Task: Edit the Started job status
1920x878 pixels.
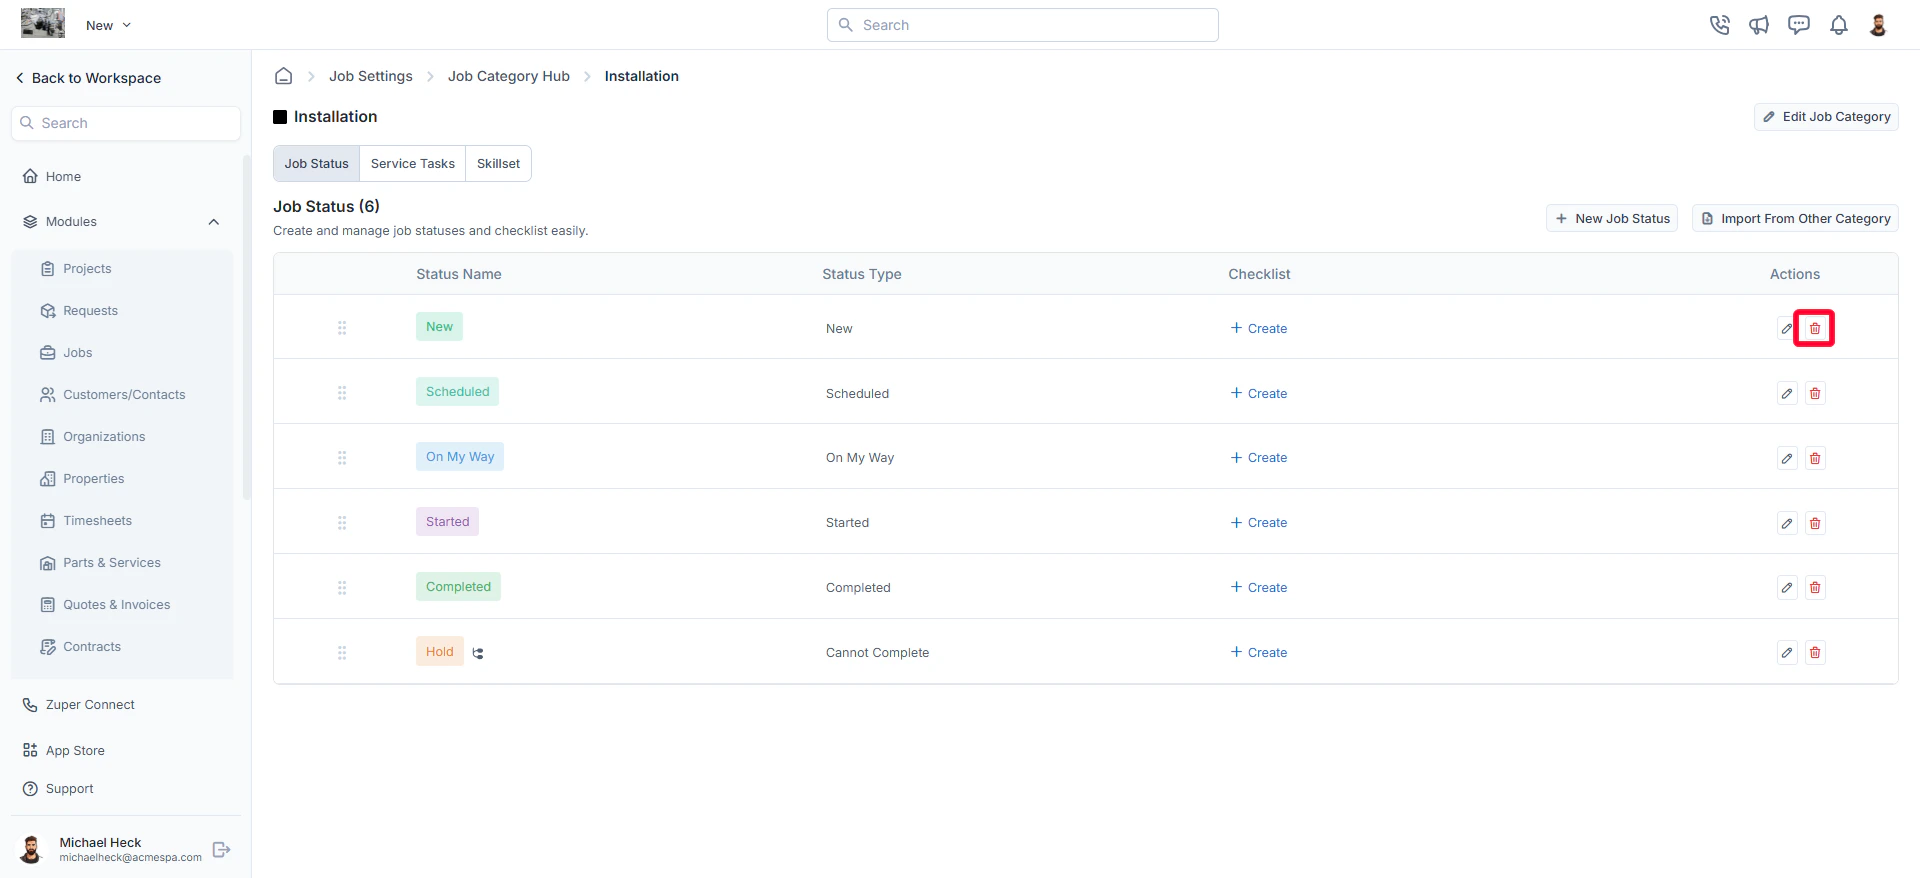Action: (1787, 523)
